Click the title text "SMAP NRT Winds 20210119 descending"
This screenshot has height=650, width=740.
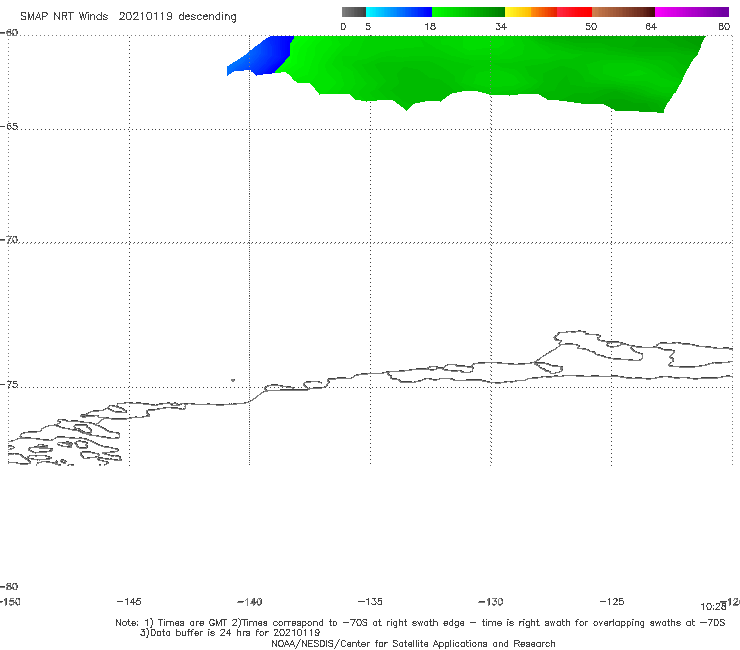pos(128,17)
